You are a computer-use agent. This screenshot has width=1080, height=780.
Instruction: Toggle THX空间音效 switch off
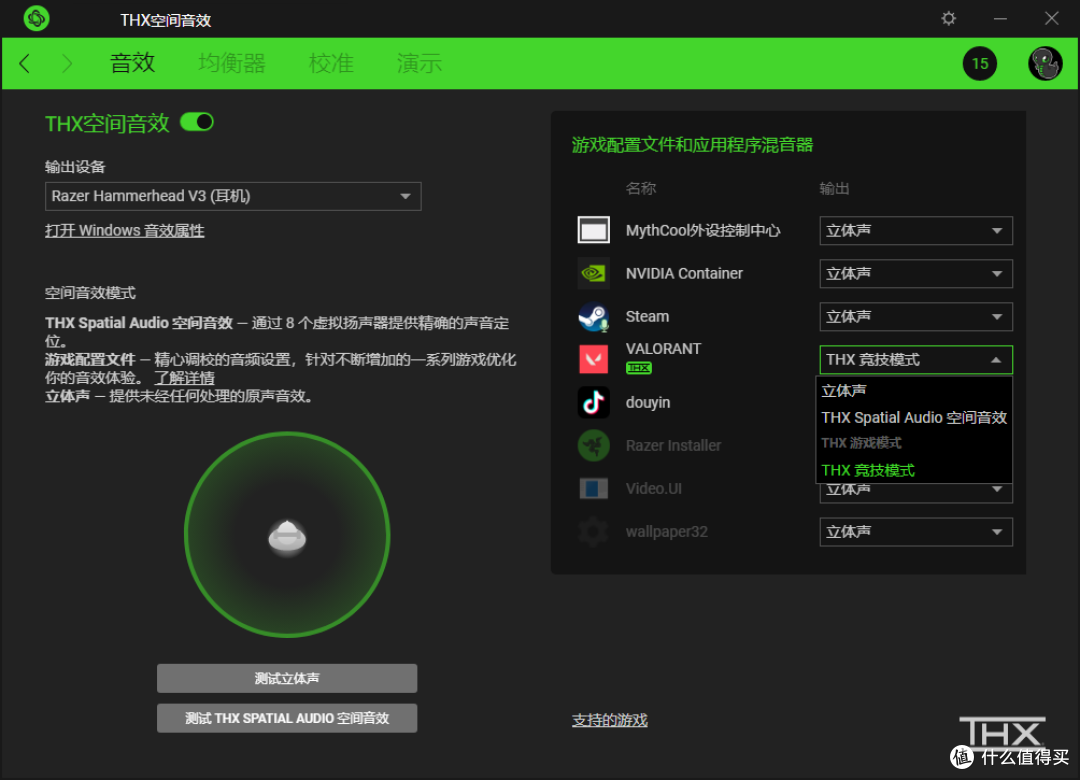coord(197,122)
